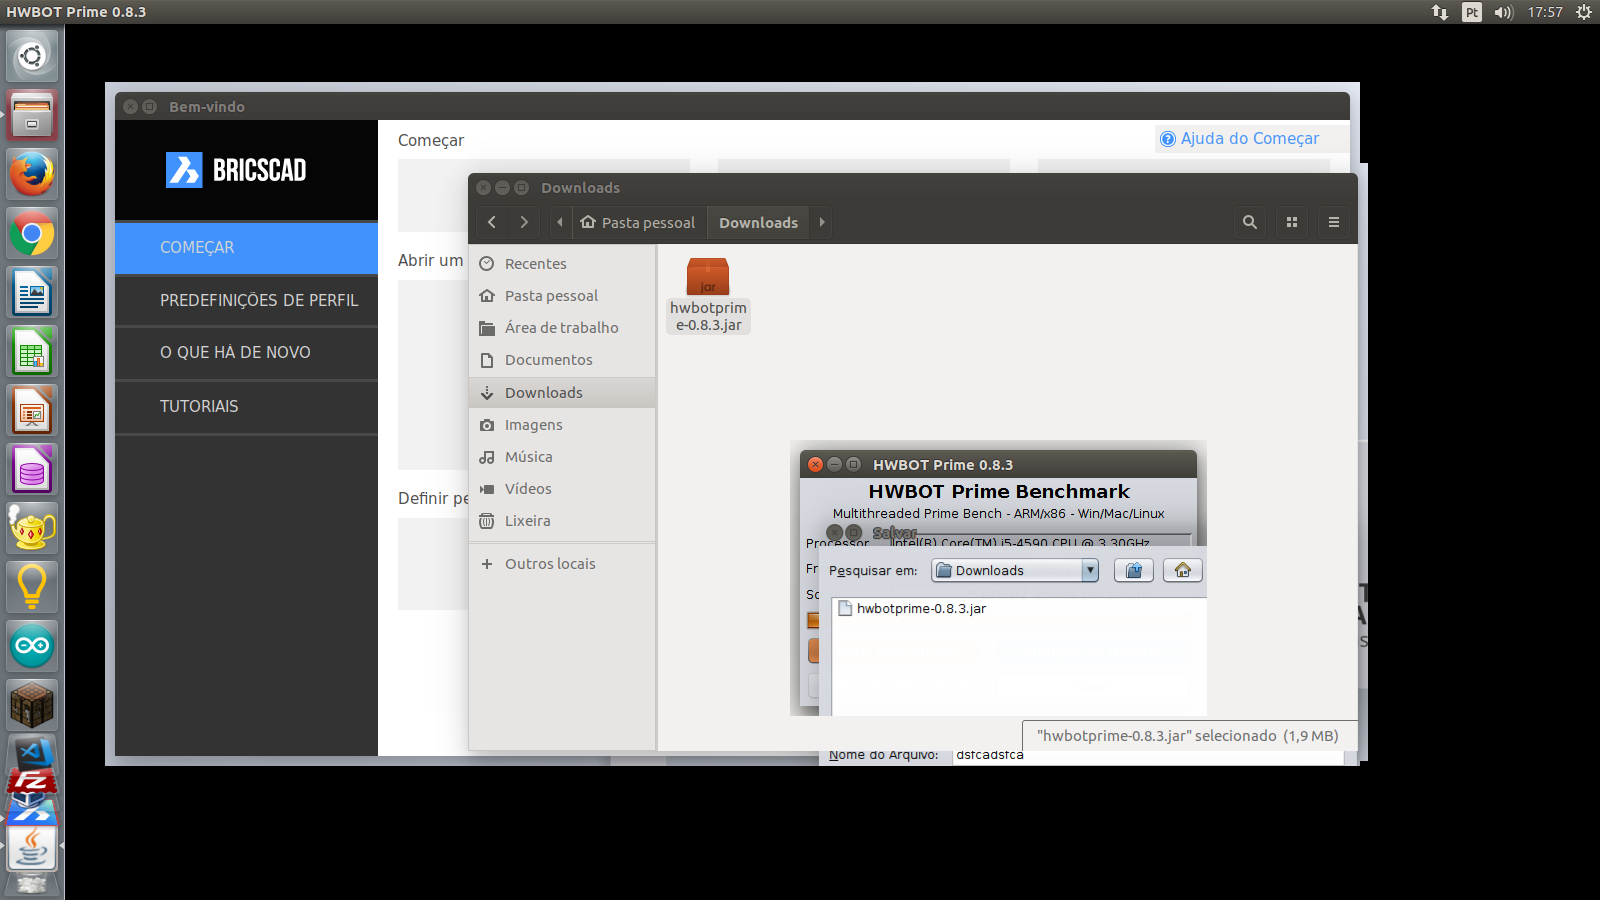Click 'Pasta pessoal' path bar button
The width and height of the screenshot is (1600, 900).
pyautogui.click(x=638, y=222)
